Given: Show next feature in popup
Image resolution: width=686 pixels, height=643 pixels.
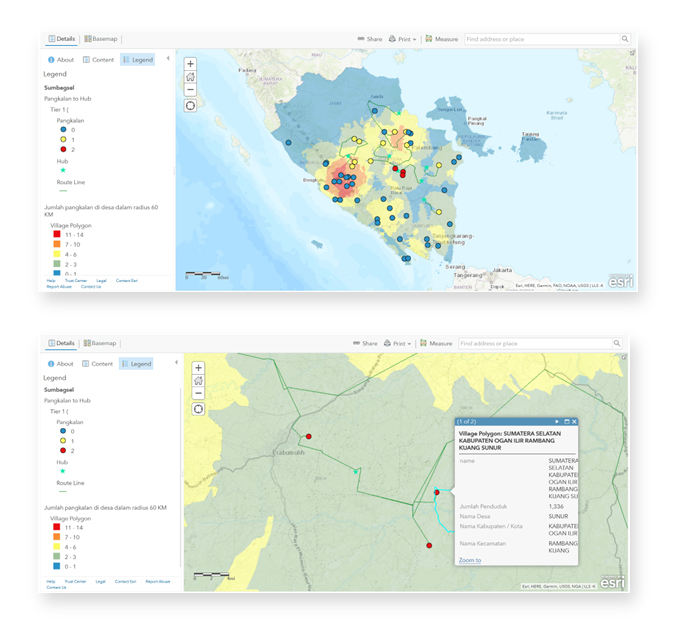Looking at the screenshot, I should (x=557, y=422).
